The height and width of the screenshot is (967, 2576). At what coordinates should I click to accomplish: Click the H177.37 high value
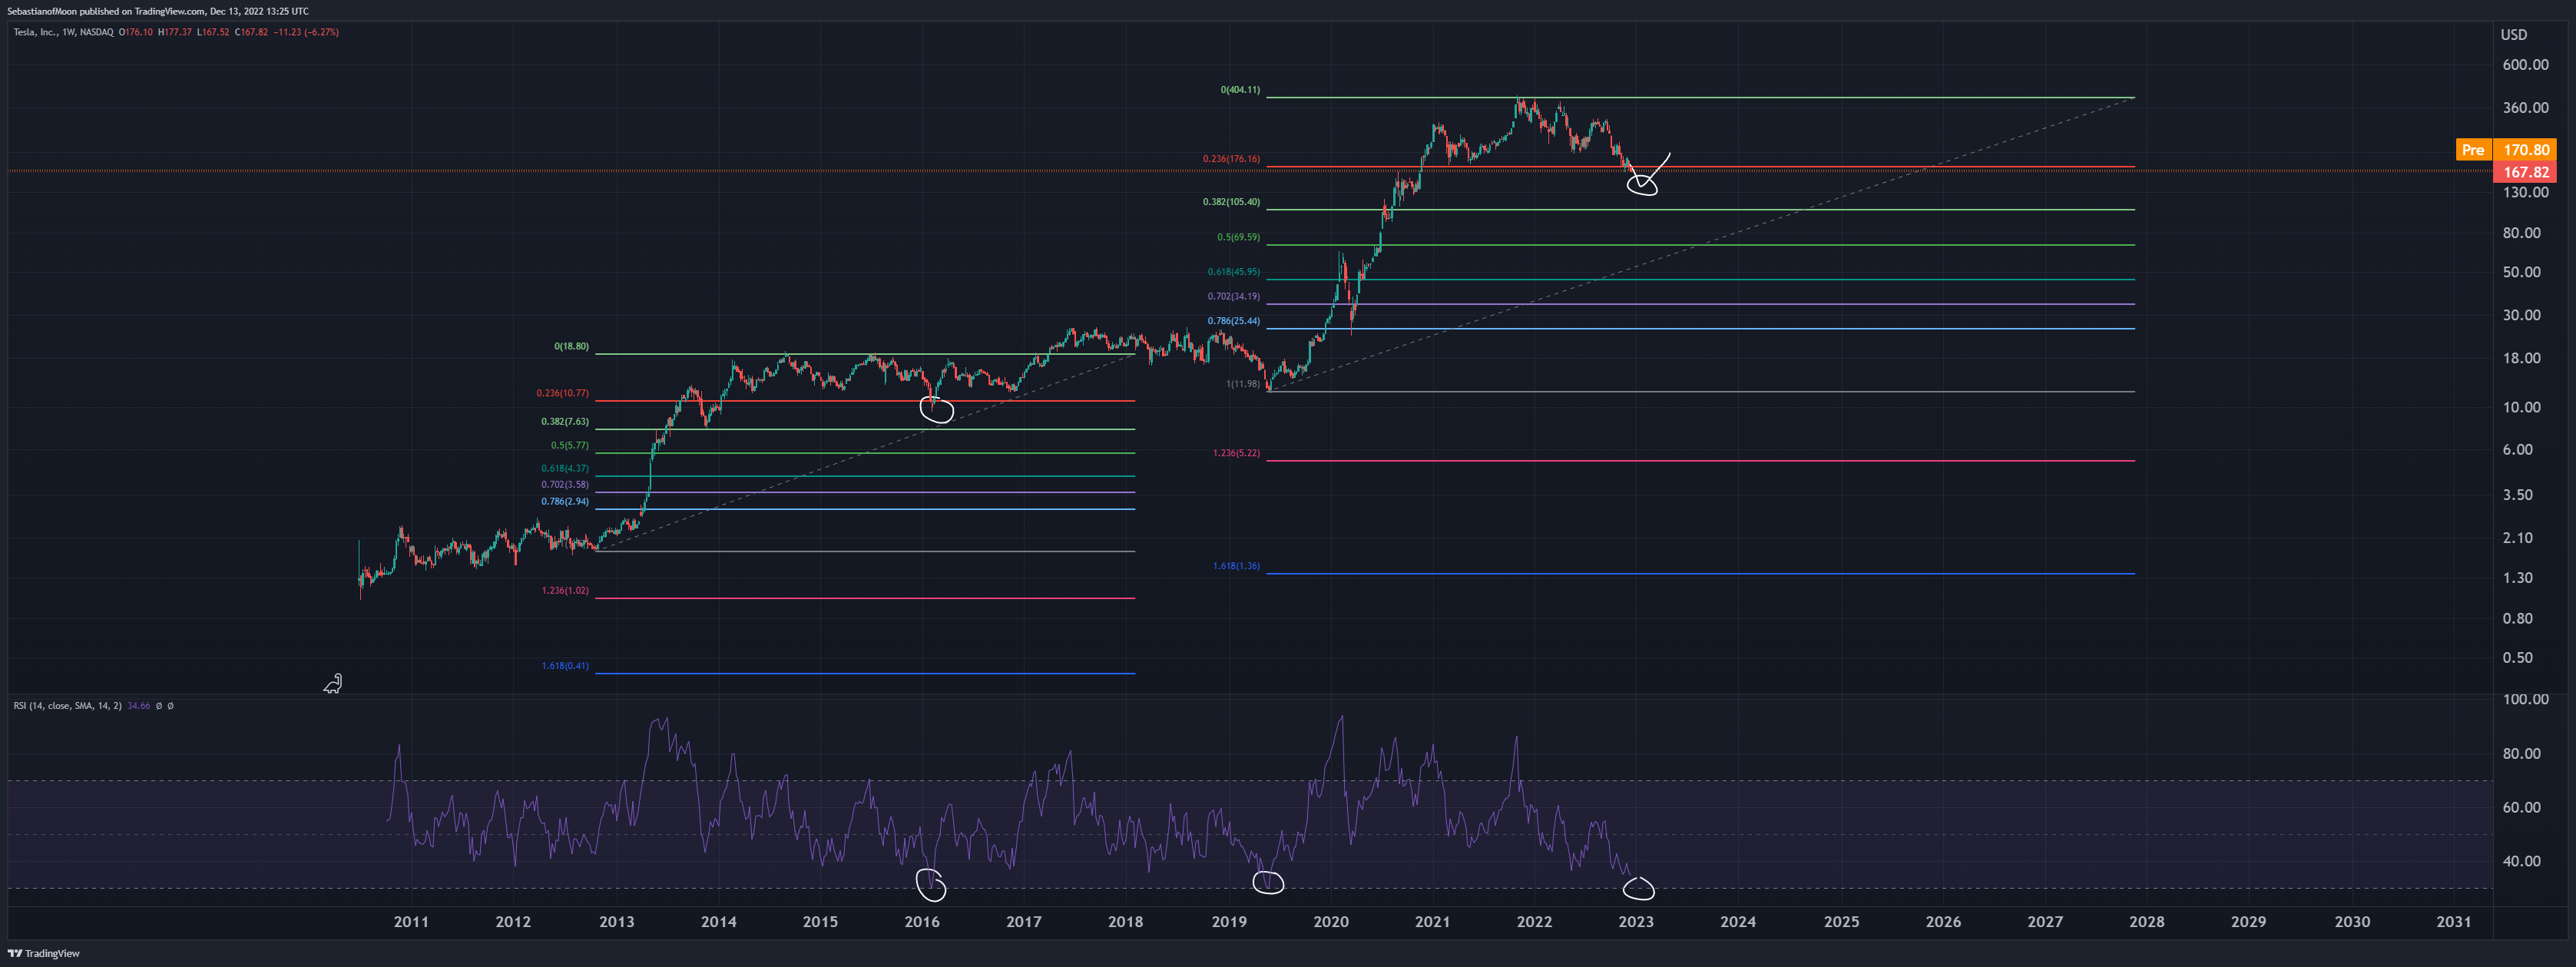175,32
